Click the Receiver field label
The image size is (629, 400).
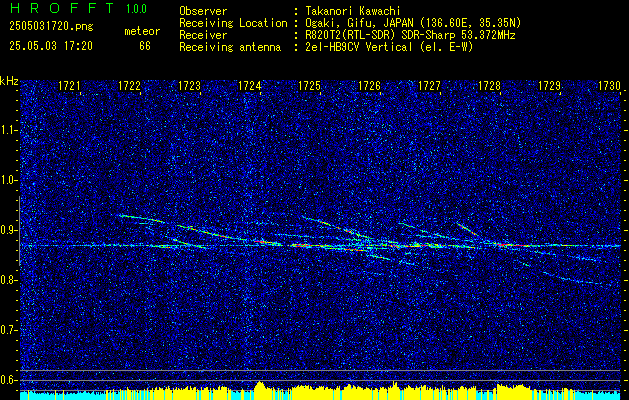coord(203,35)
